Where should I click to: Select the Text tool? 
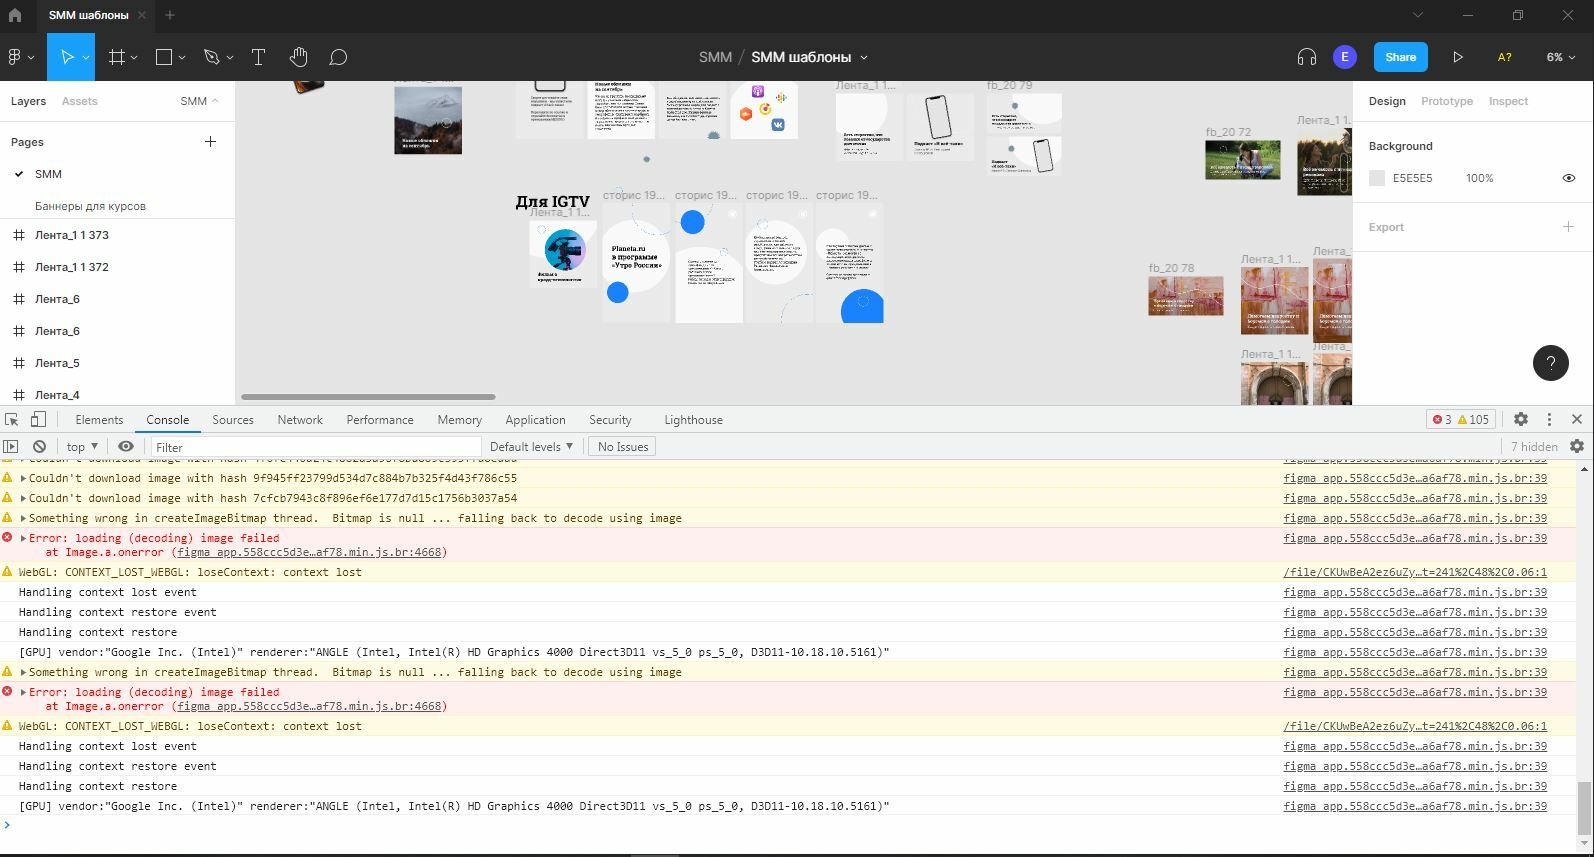(258, 57)
